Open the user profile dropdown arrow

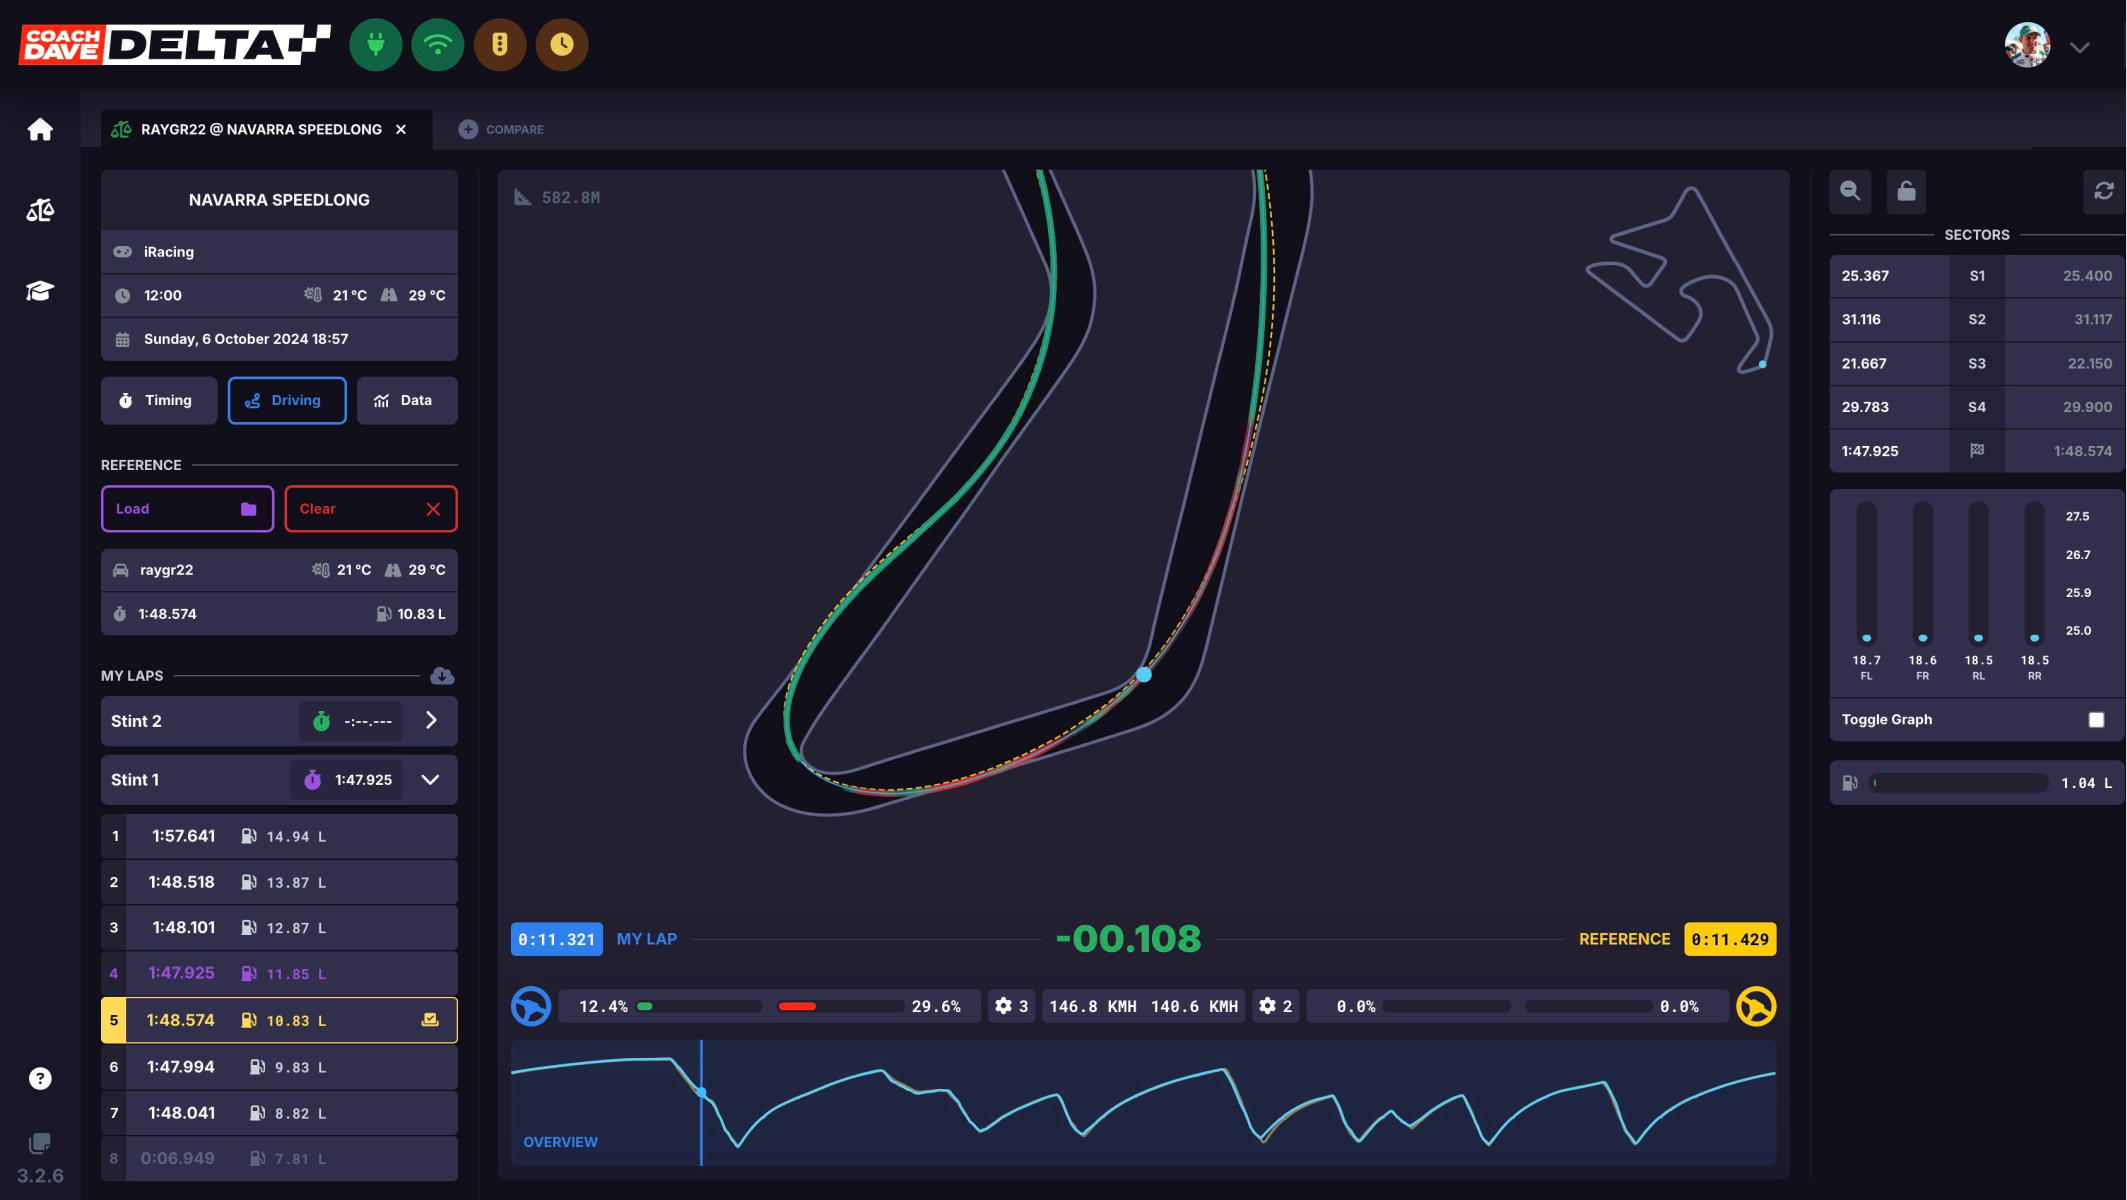click(x=2080, y=47)
